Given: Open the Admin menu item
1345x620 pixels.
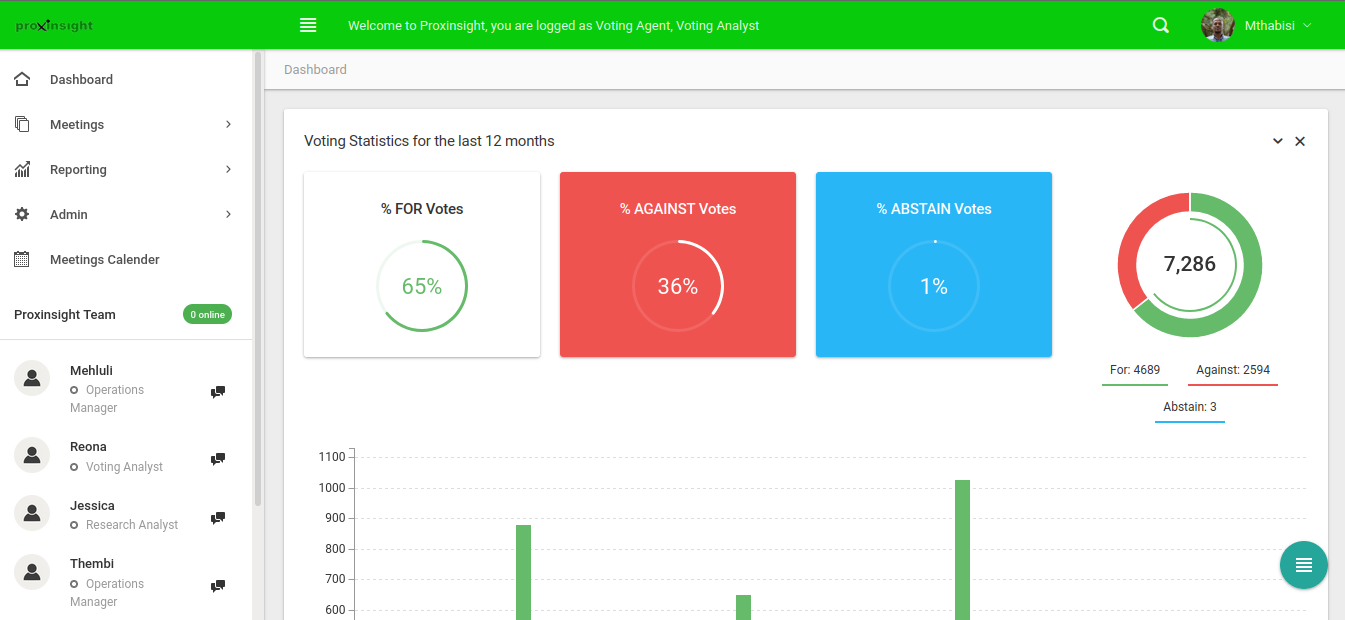Looking at the screenshot, I should click(x=126, y=214).
